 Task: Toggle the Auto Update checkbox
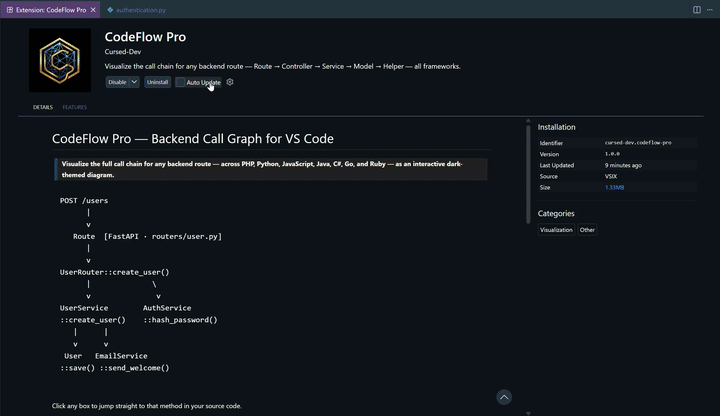(180, 82)
